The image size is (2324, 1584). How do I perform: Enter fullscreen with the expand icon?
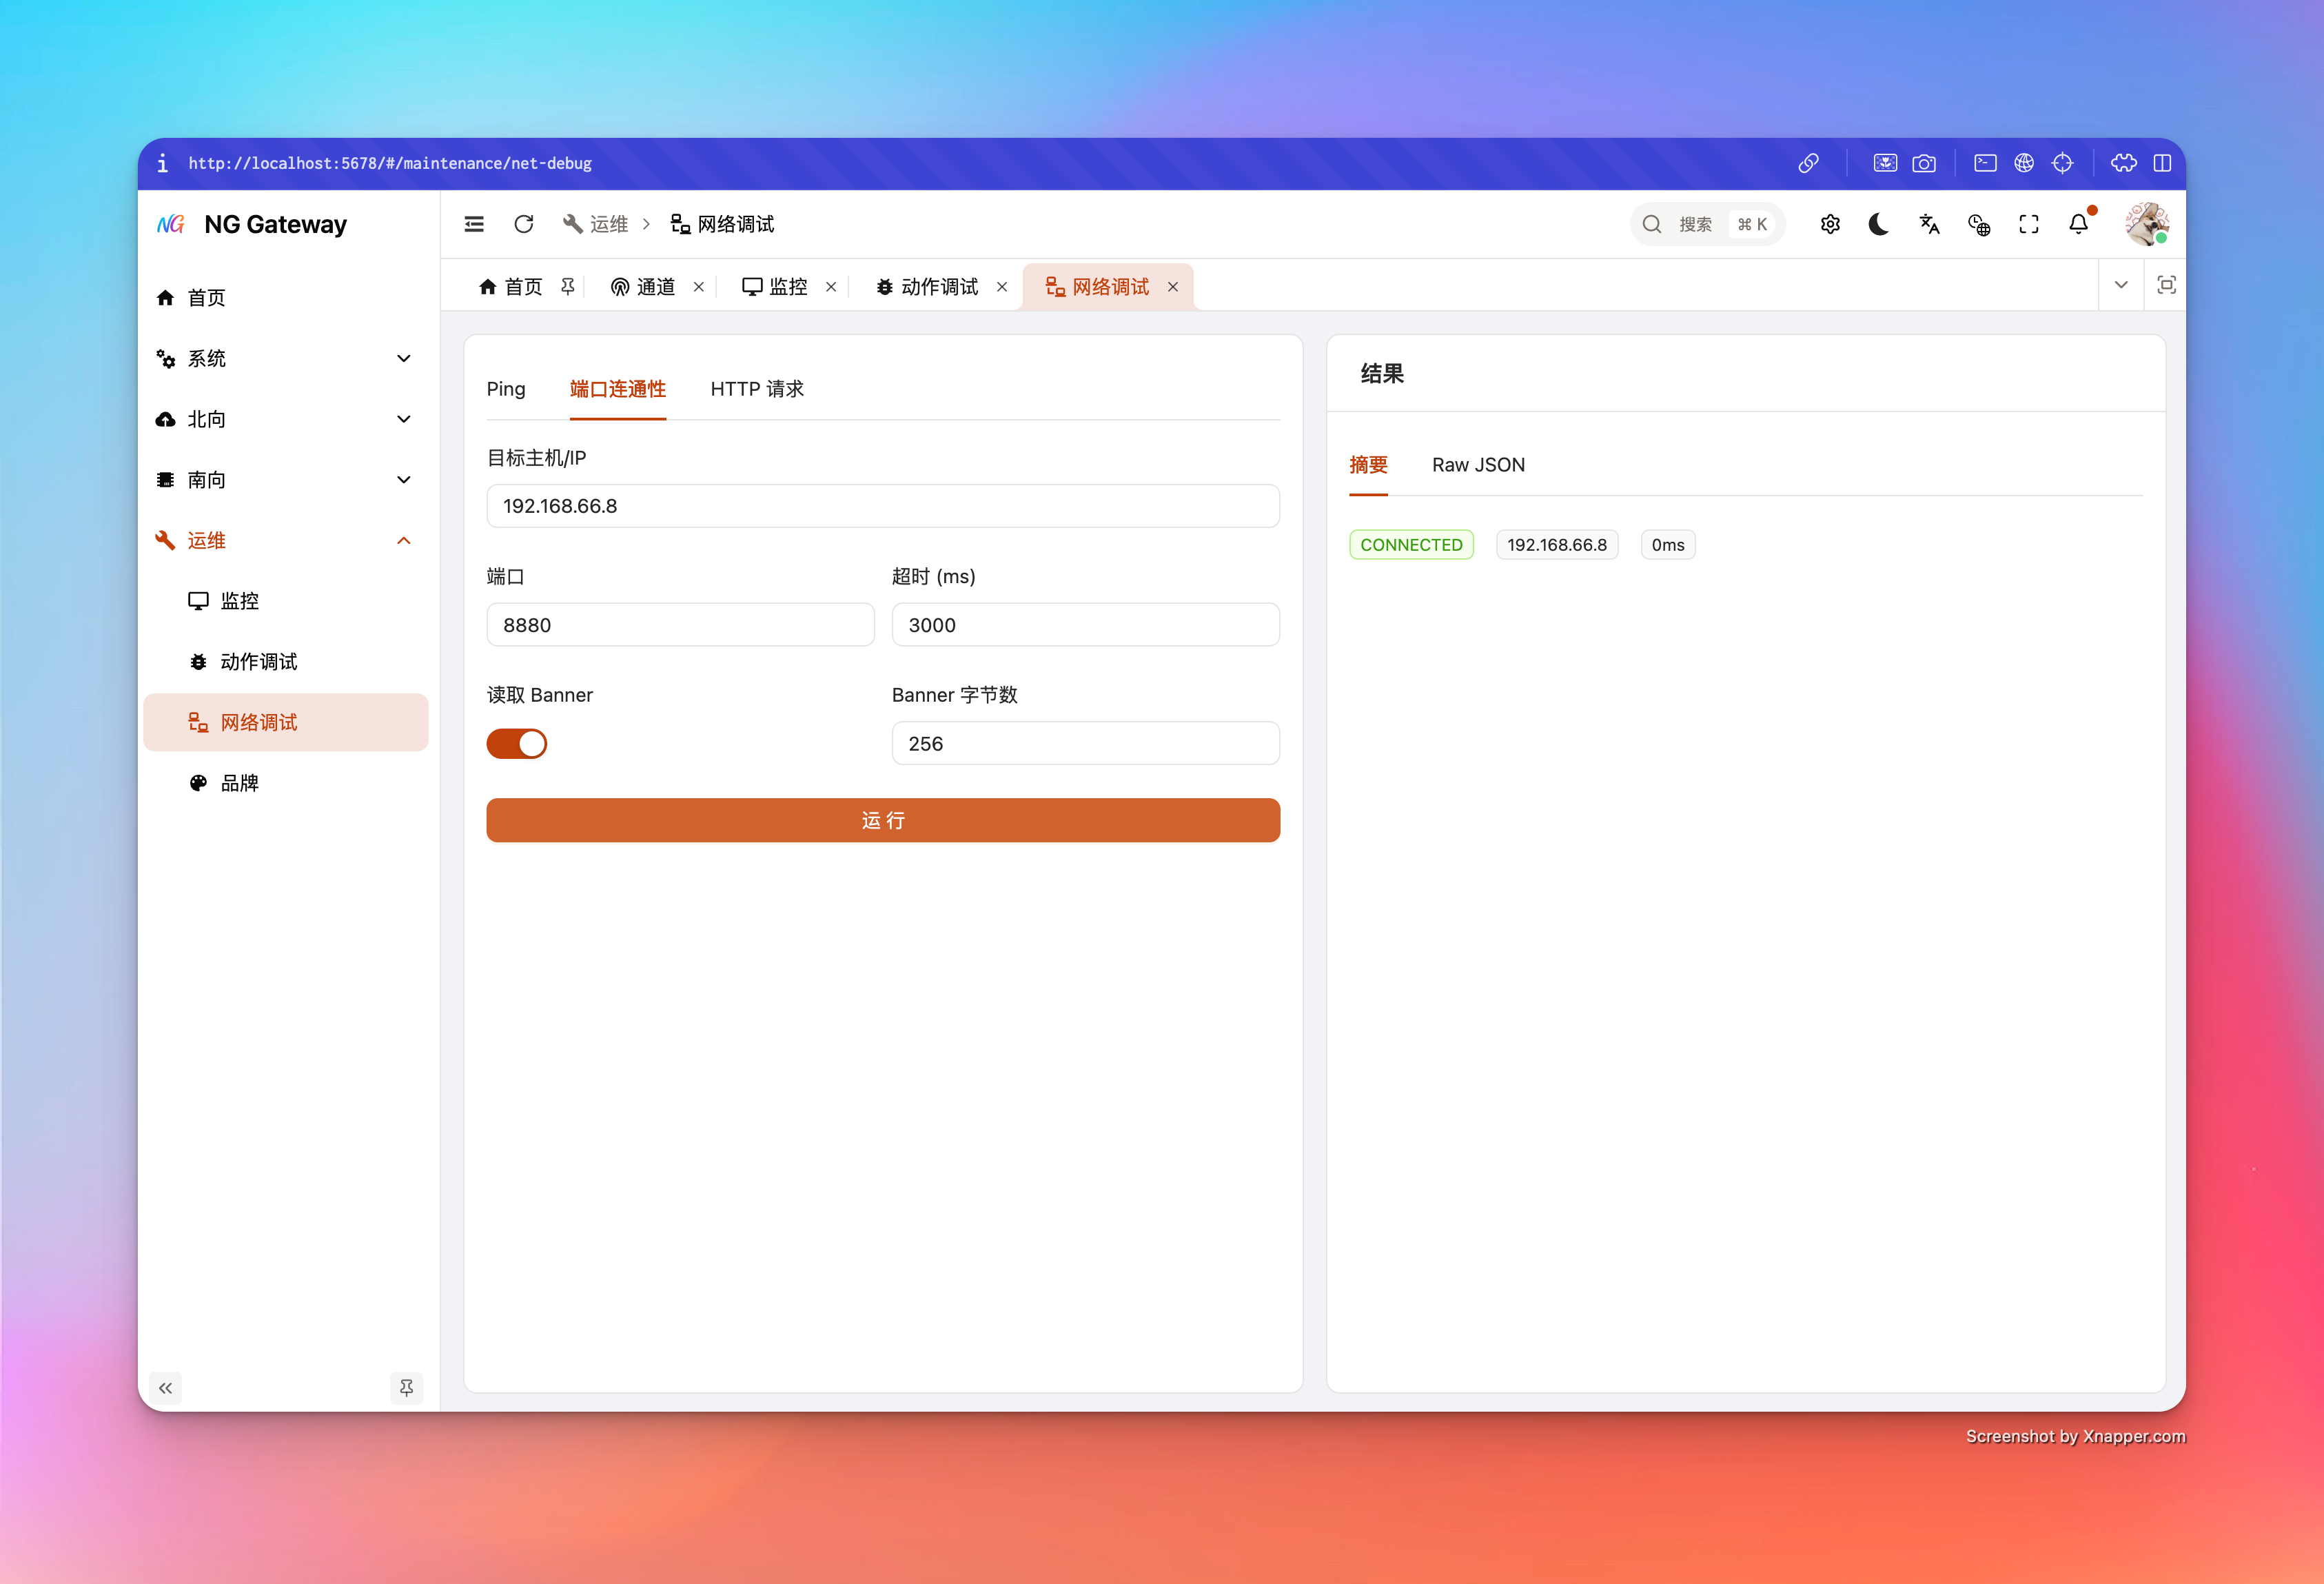[2028, 224]
